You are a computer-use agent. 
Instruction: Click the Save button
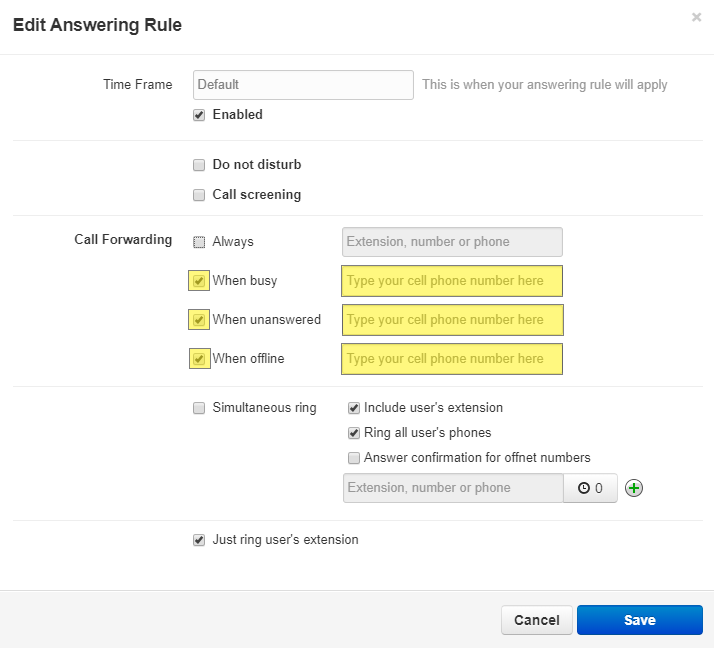tap(640, 620)
